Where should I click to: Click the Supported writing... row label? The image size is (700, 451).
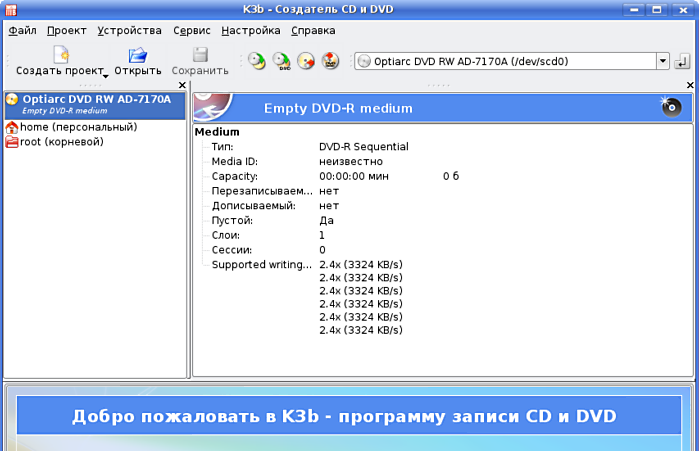click(262, 265)
